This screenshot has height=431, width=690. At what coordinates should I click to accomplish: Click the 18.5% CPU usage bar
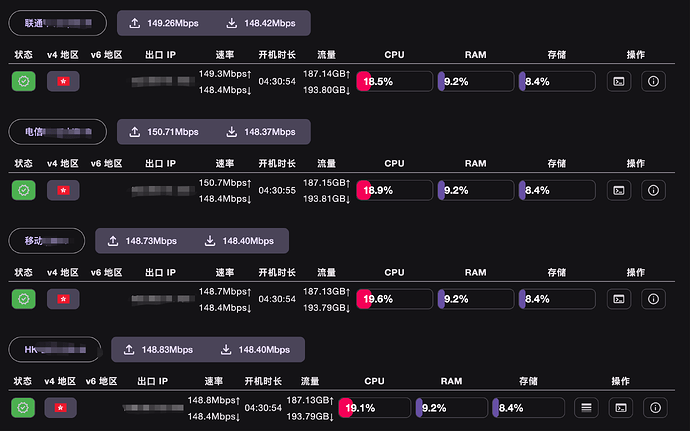pyautogui.click(x=395, y=82)
